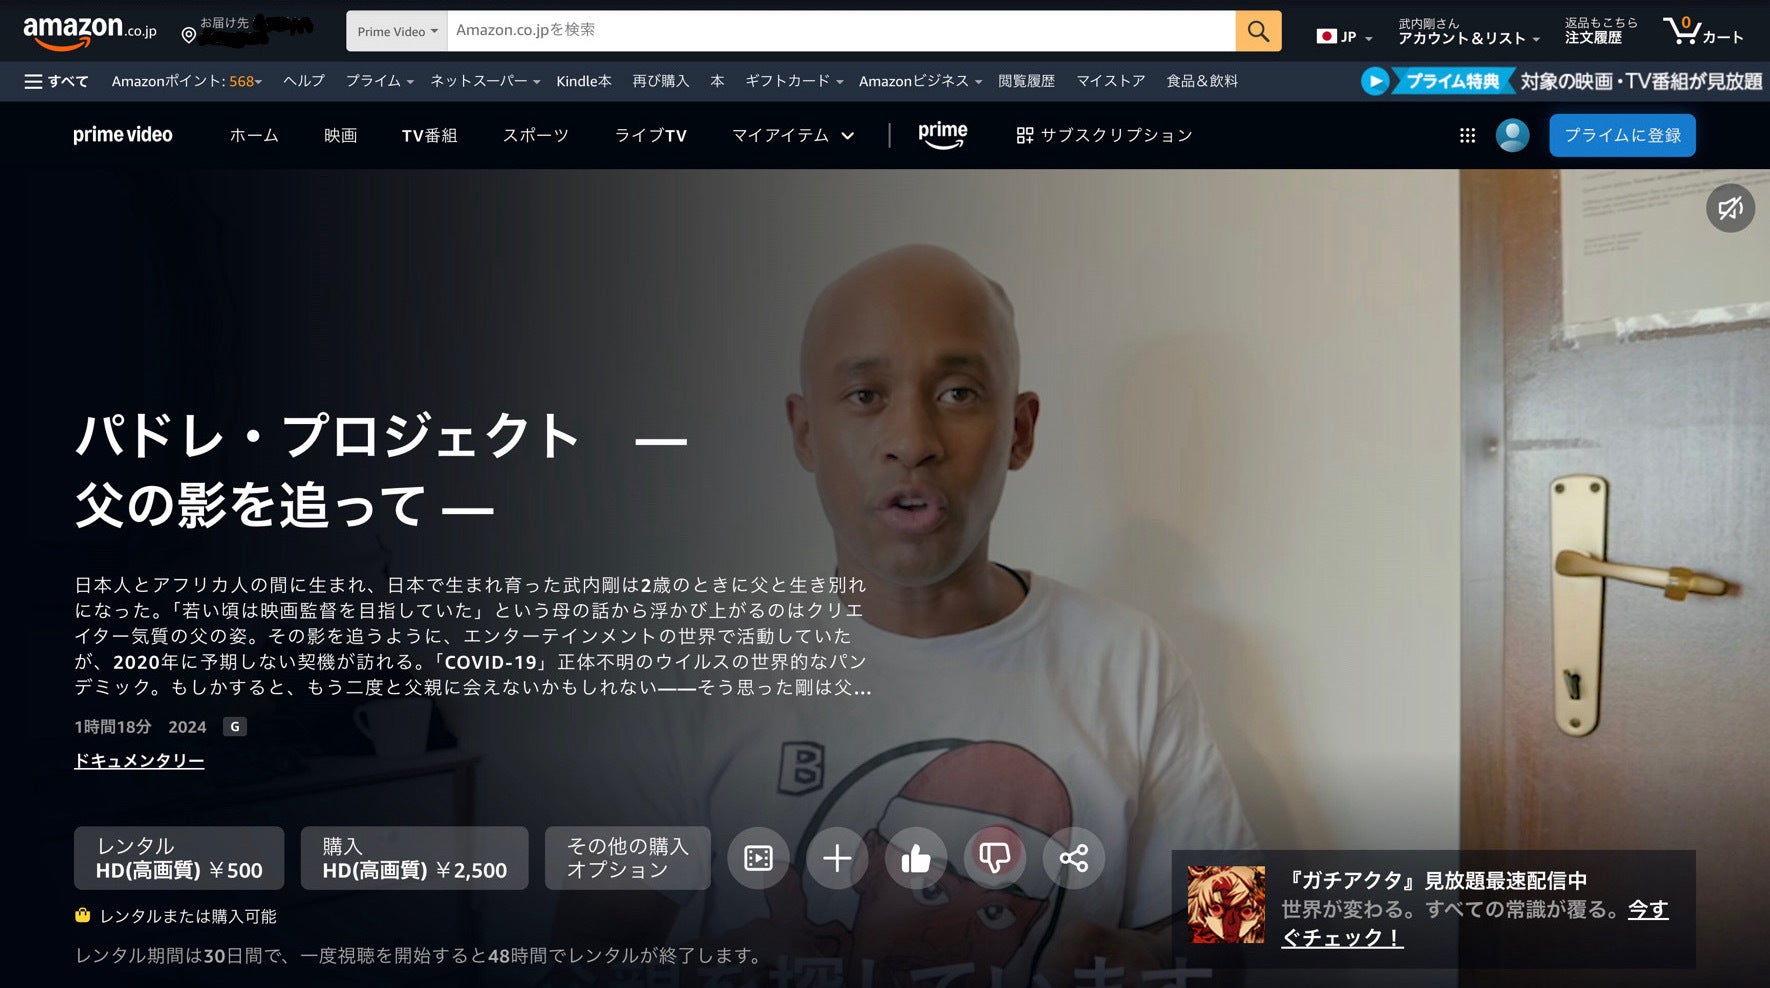Click the thumbs up like icon
This screenshot has height=988, width=1770.
coord(915,858)
